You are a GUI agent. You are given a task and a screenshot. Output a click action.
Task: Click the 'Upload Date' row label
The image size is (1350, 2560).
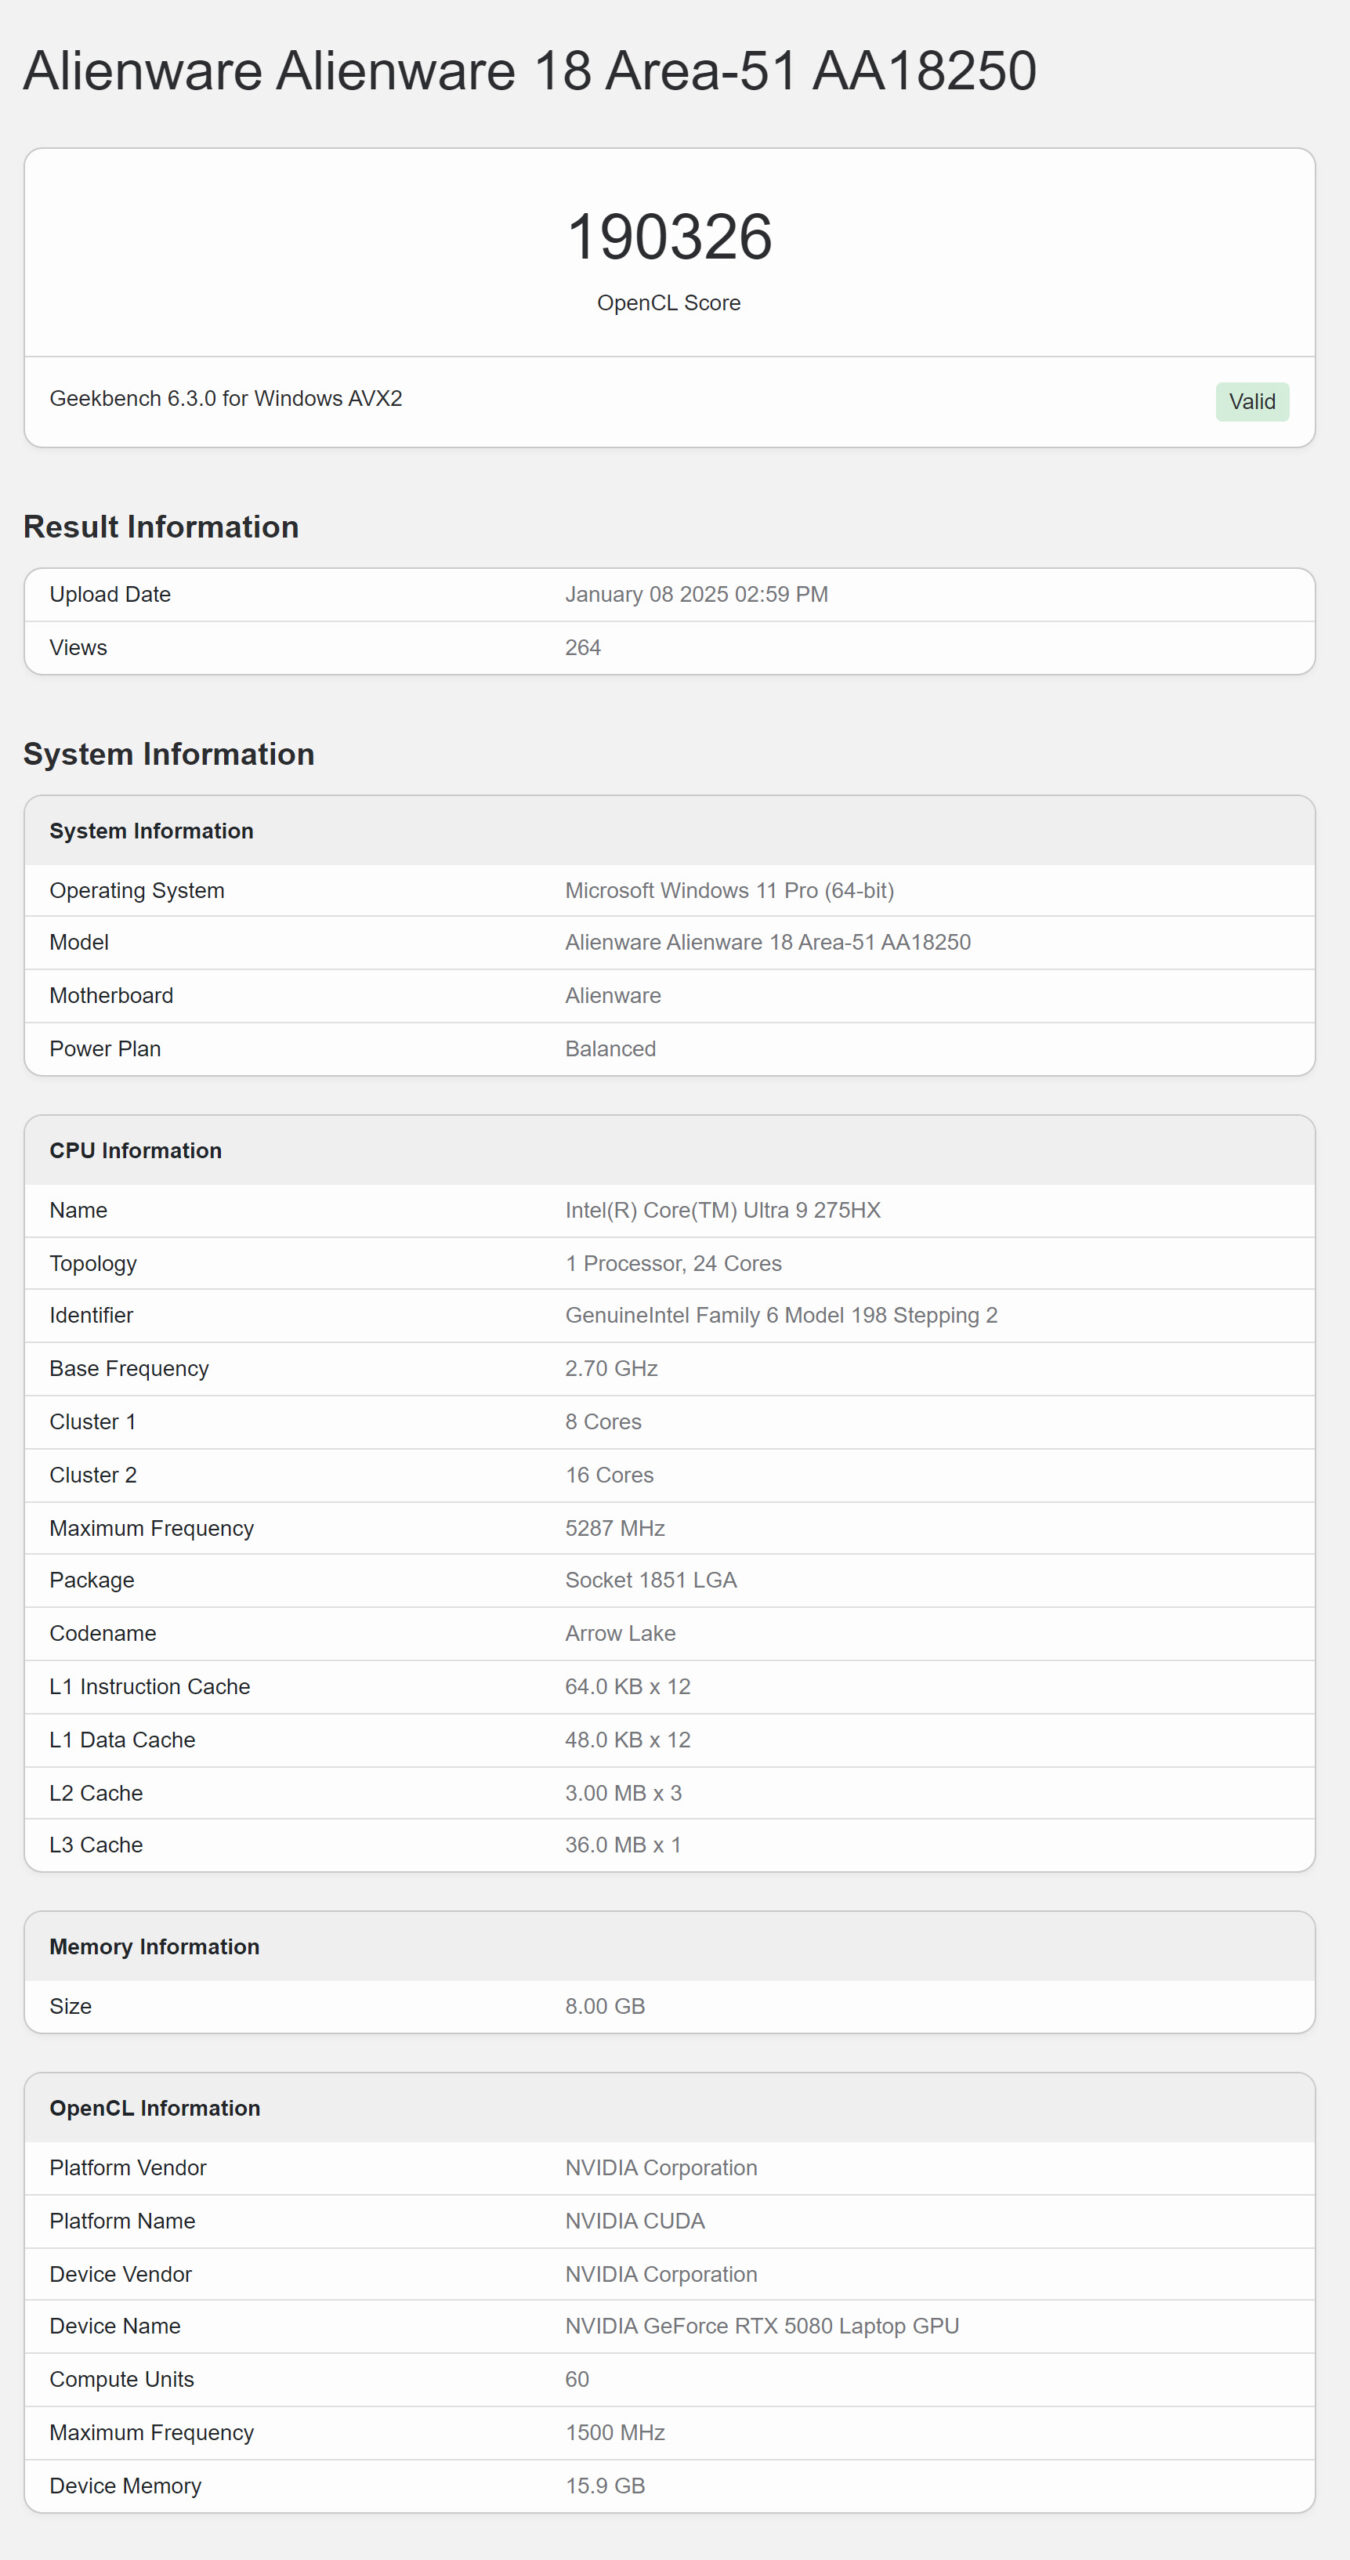(110, 594)
